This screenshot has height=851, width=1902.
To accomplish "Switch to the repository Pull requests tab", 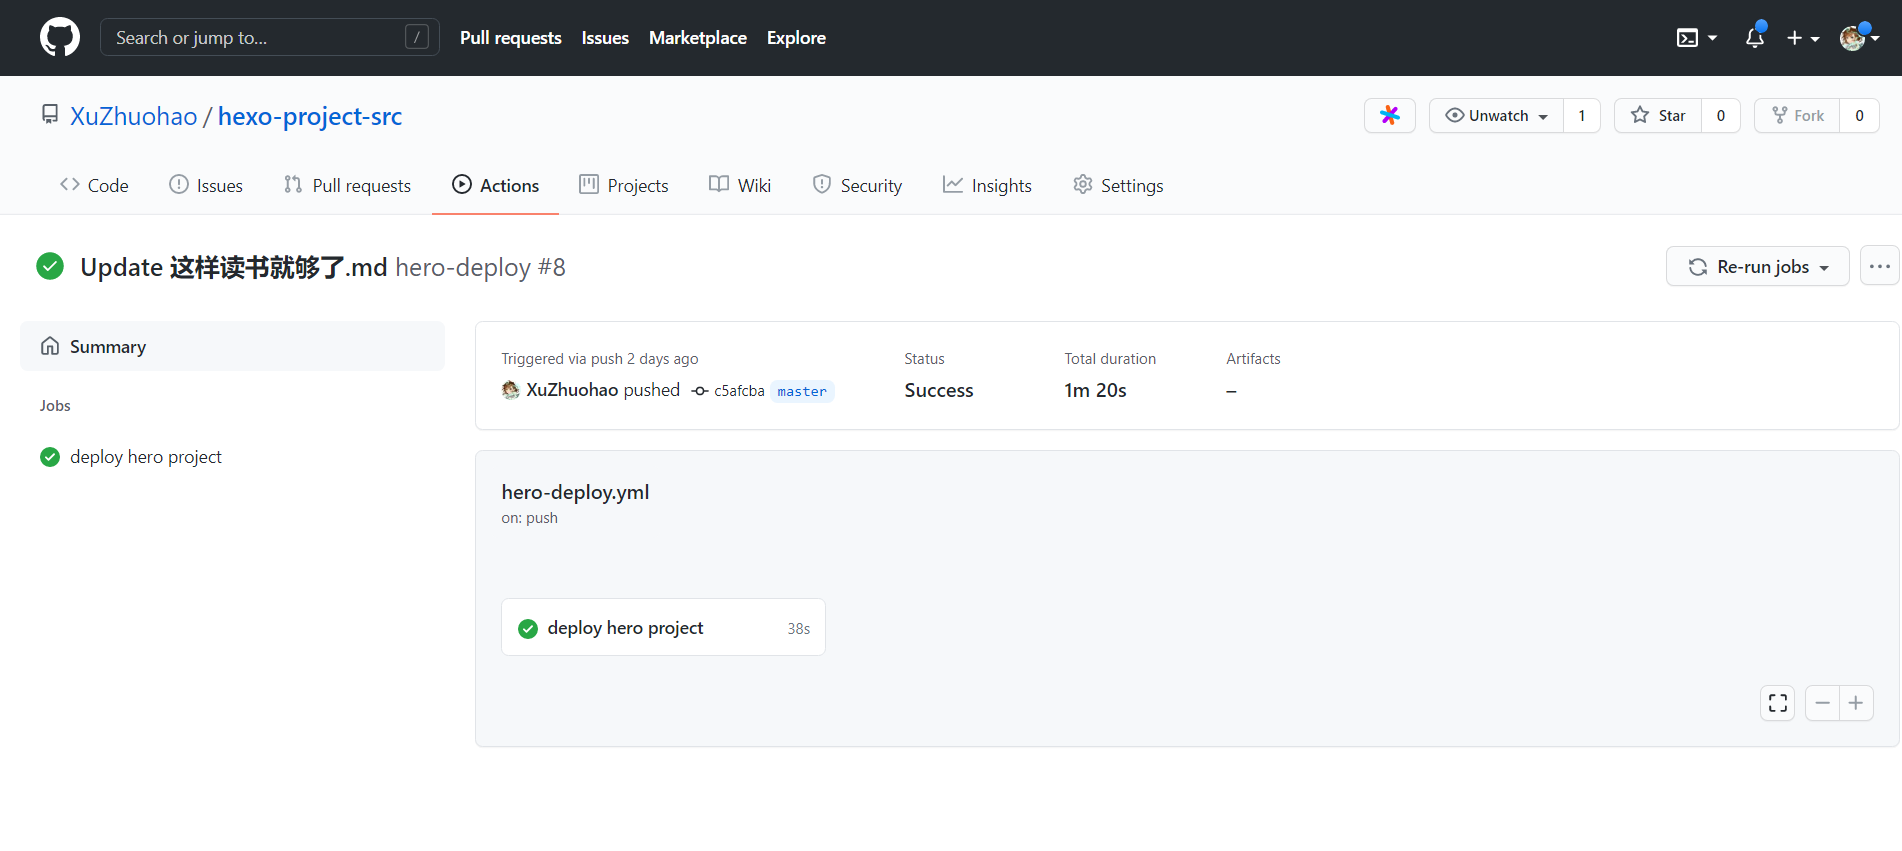I will 347,185.
